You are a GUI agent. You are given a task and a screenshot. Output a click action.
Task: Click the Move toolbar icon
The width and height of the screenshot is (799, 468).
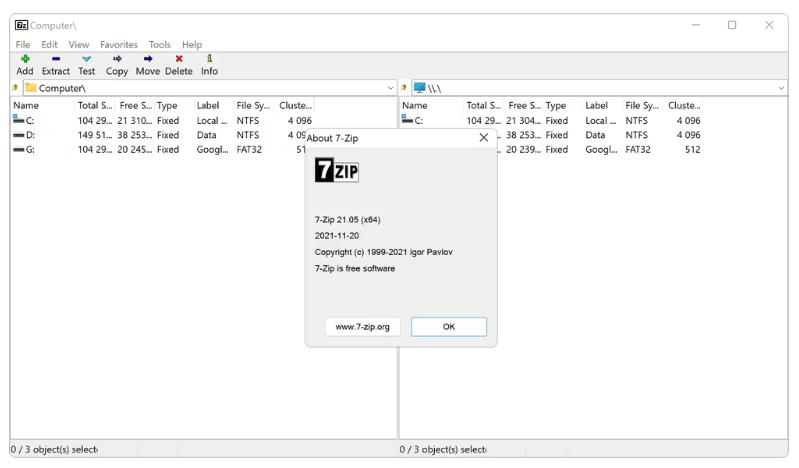coord(148,59)
